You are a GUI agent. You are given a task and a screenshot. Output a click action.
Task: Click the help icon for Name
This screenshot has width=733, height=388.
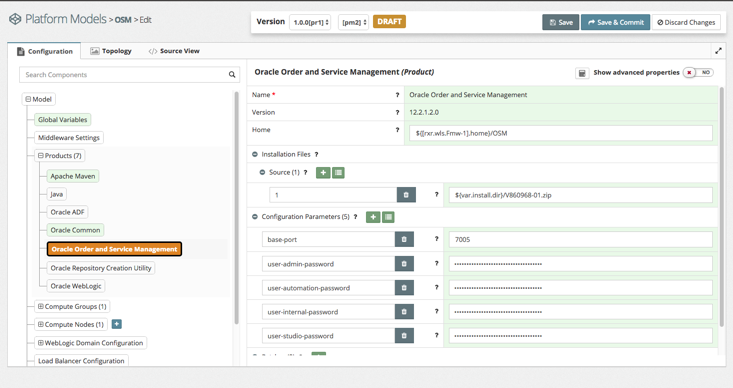tap(397, 95)
